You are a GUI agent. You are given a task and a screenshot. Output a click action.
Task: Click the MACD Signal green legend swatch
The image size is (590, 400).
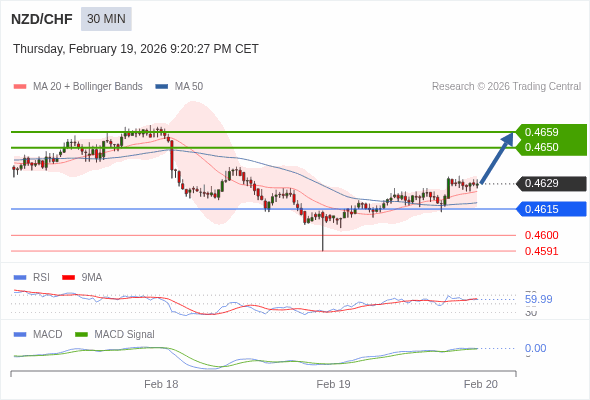pyautogui.click(x=81, y=335)
